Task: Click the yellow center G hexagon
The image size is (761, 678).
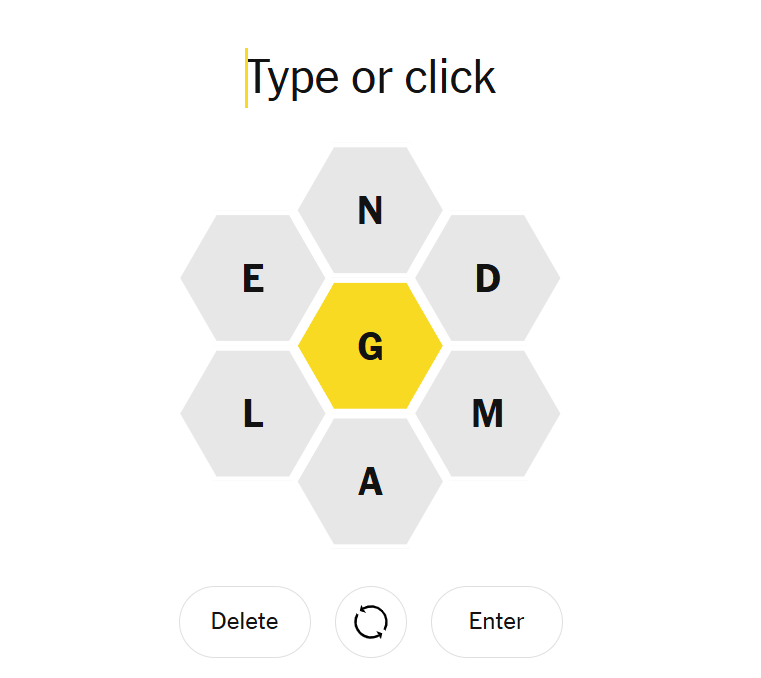Action: click(x=370, y=346)
